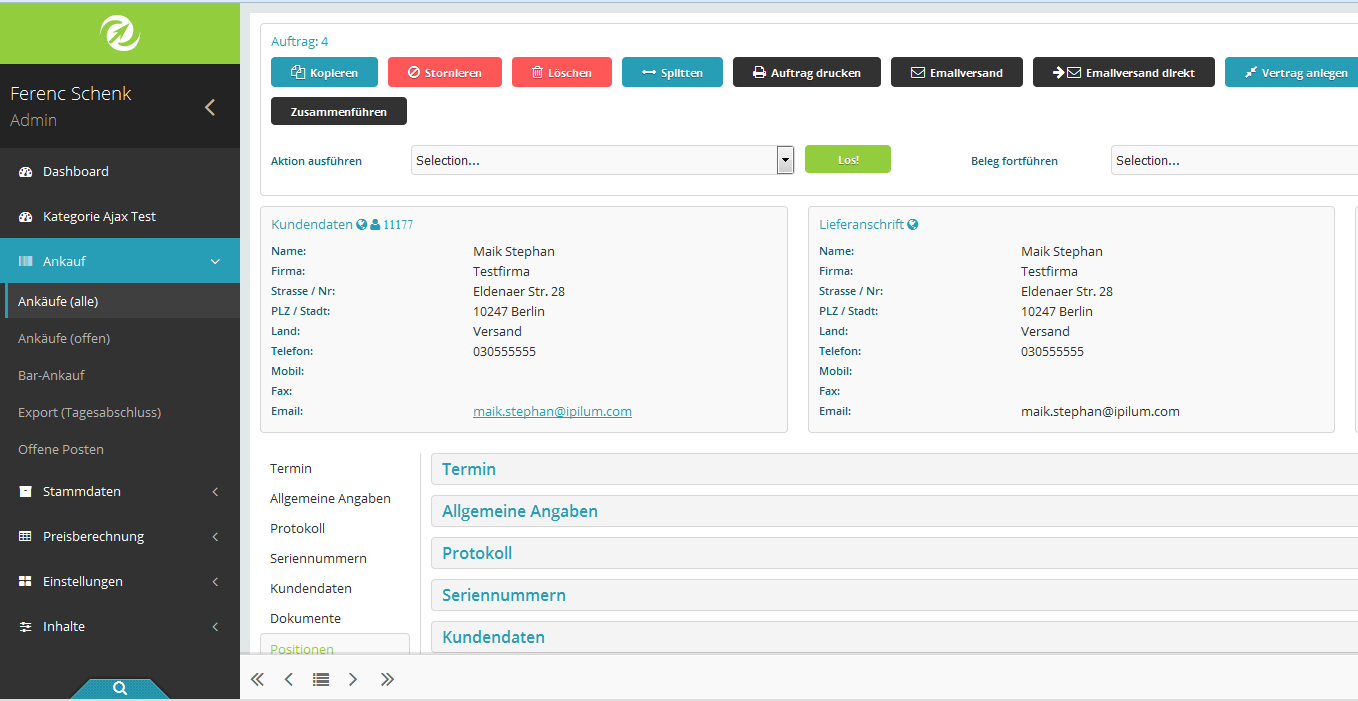Screen dimensions: 1358x701
Task: Select Seriennummern in the navigation list
Action: click(x=318, y=558)
